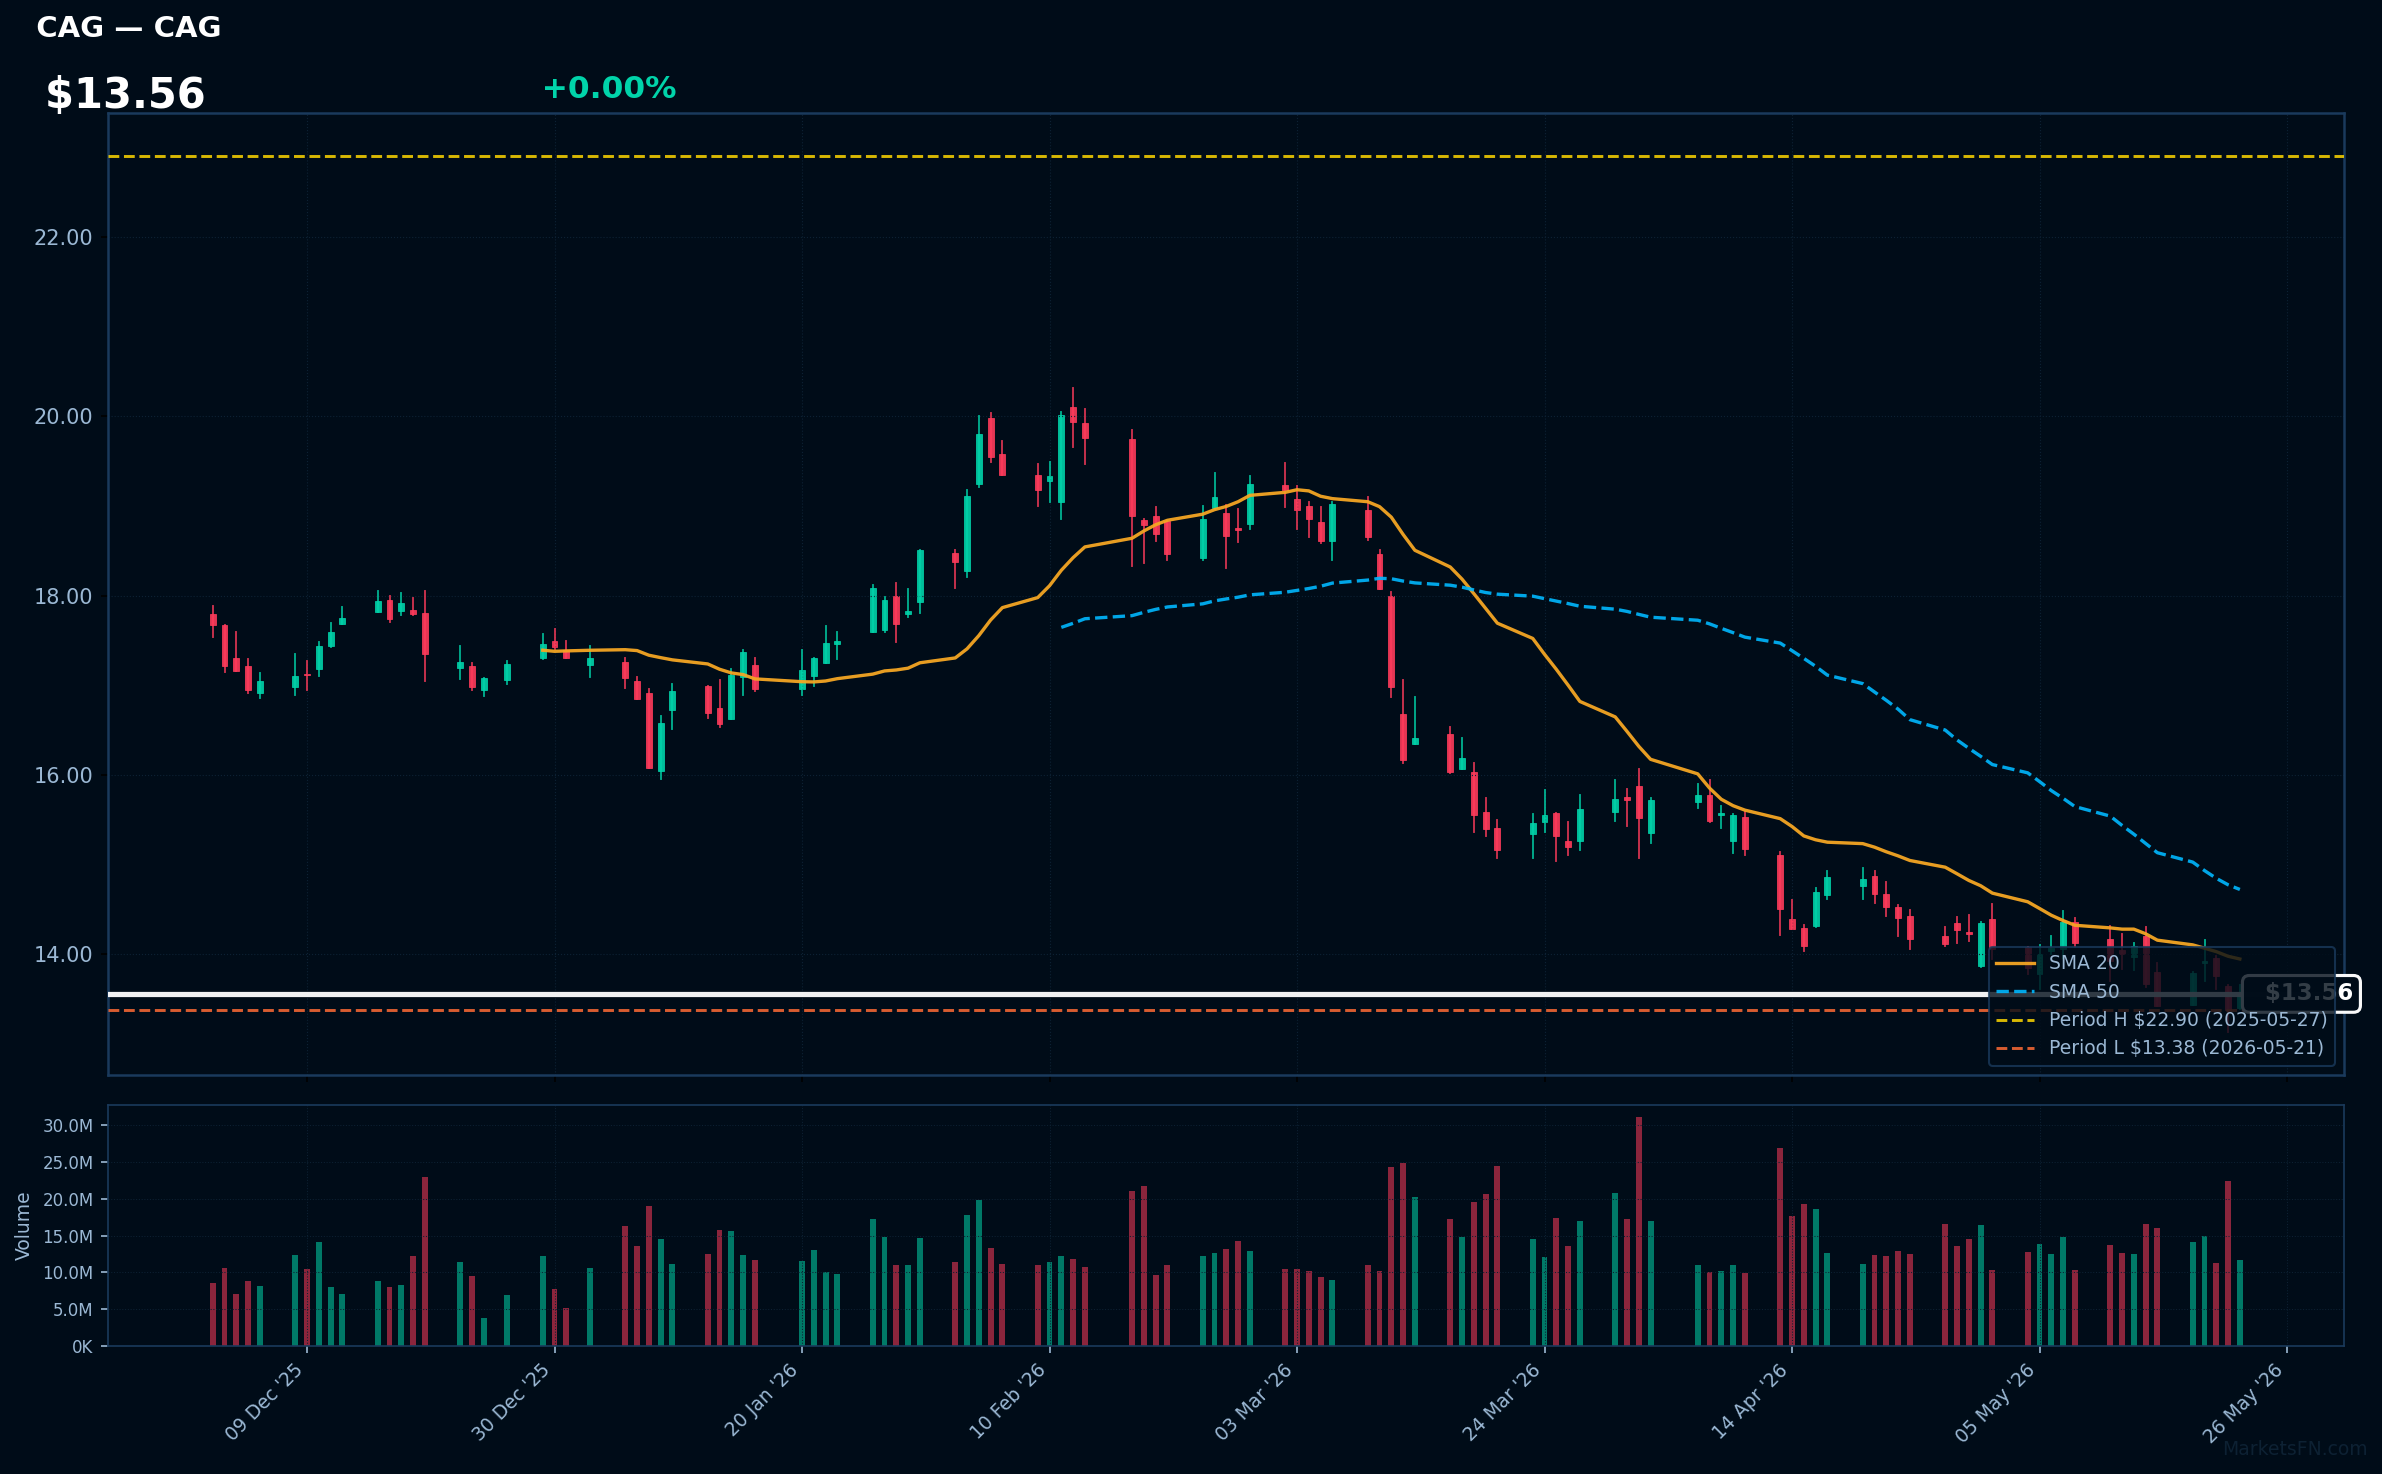Image resolution: width=2382 pixels, height=1474 pixels.
Task: Click the 18.00 price axis label
Action: (x=63, y=596)
